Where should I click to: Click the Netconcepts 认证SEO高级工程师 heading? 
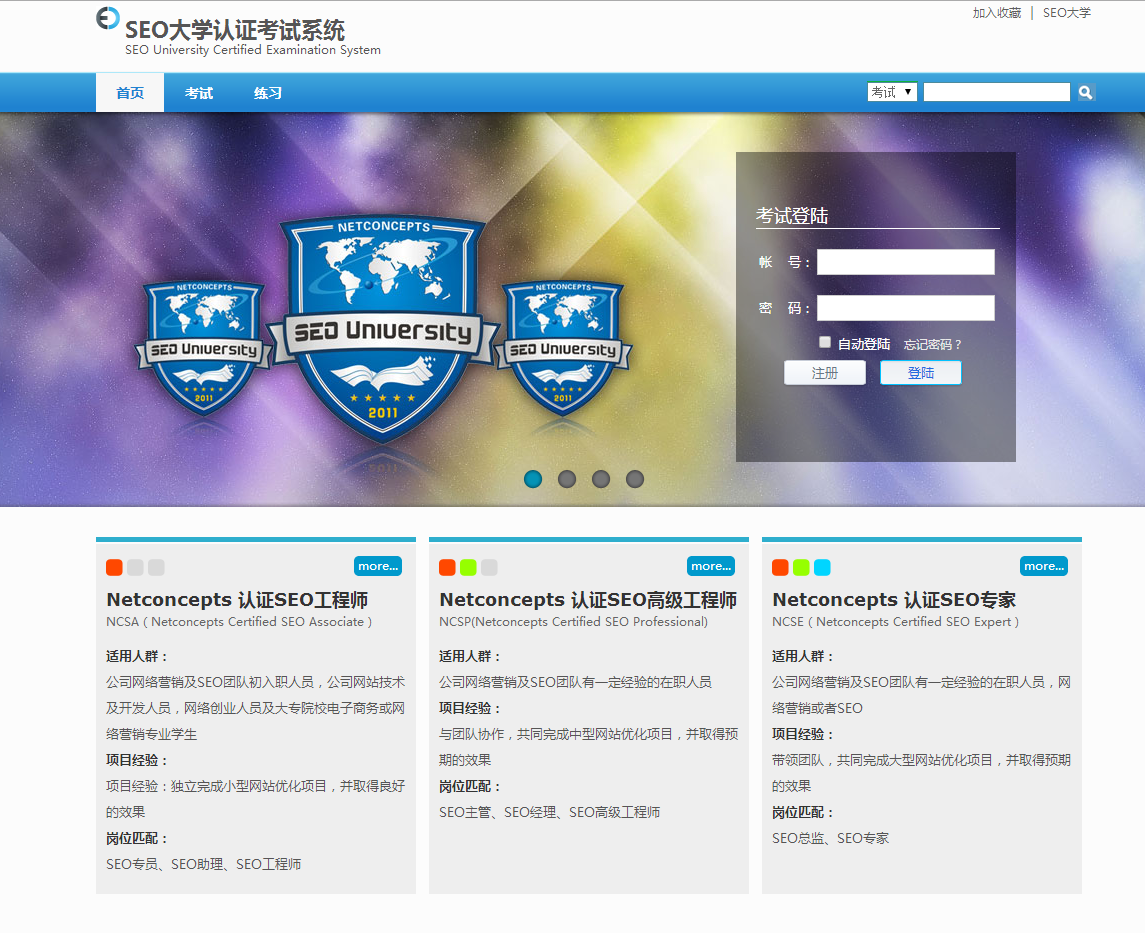588,600
